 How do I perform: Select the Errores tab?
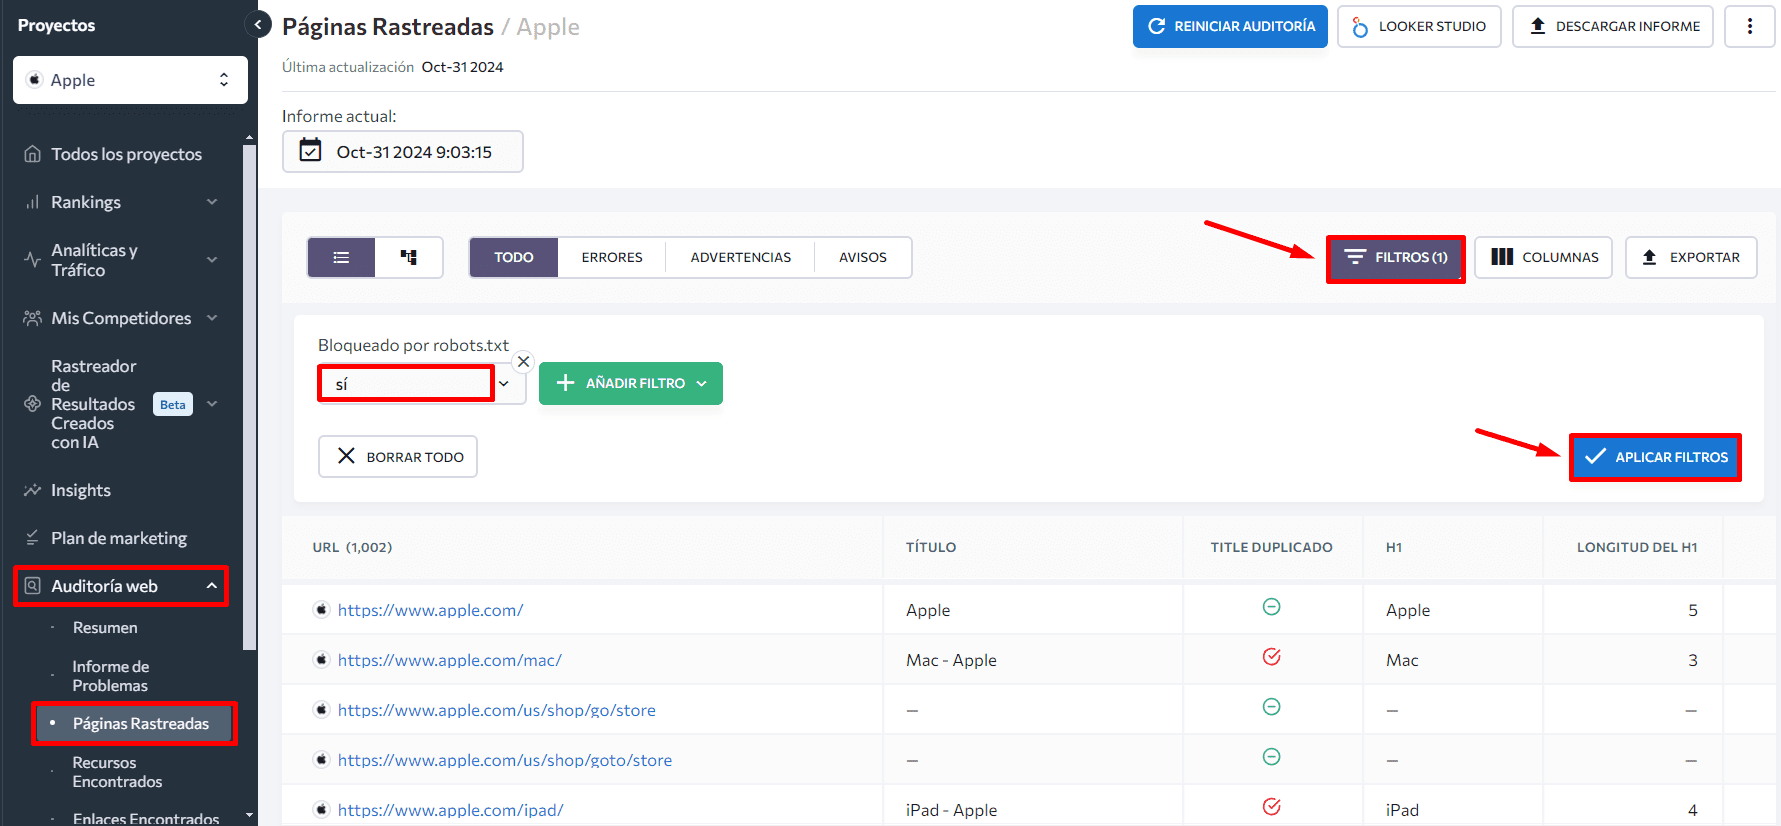(612, 257)
